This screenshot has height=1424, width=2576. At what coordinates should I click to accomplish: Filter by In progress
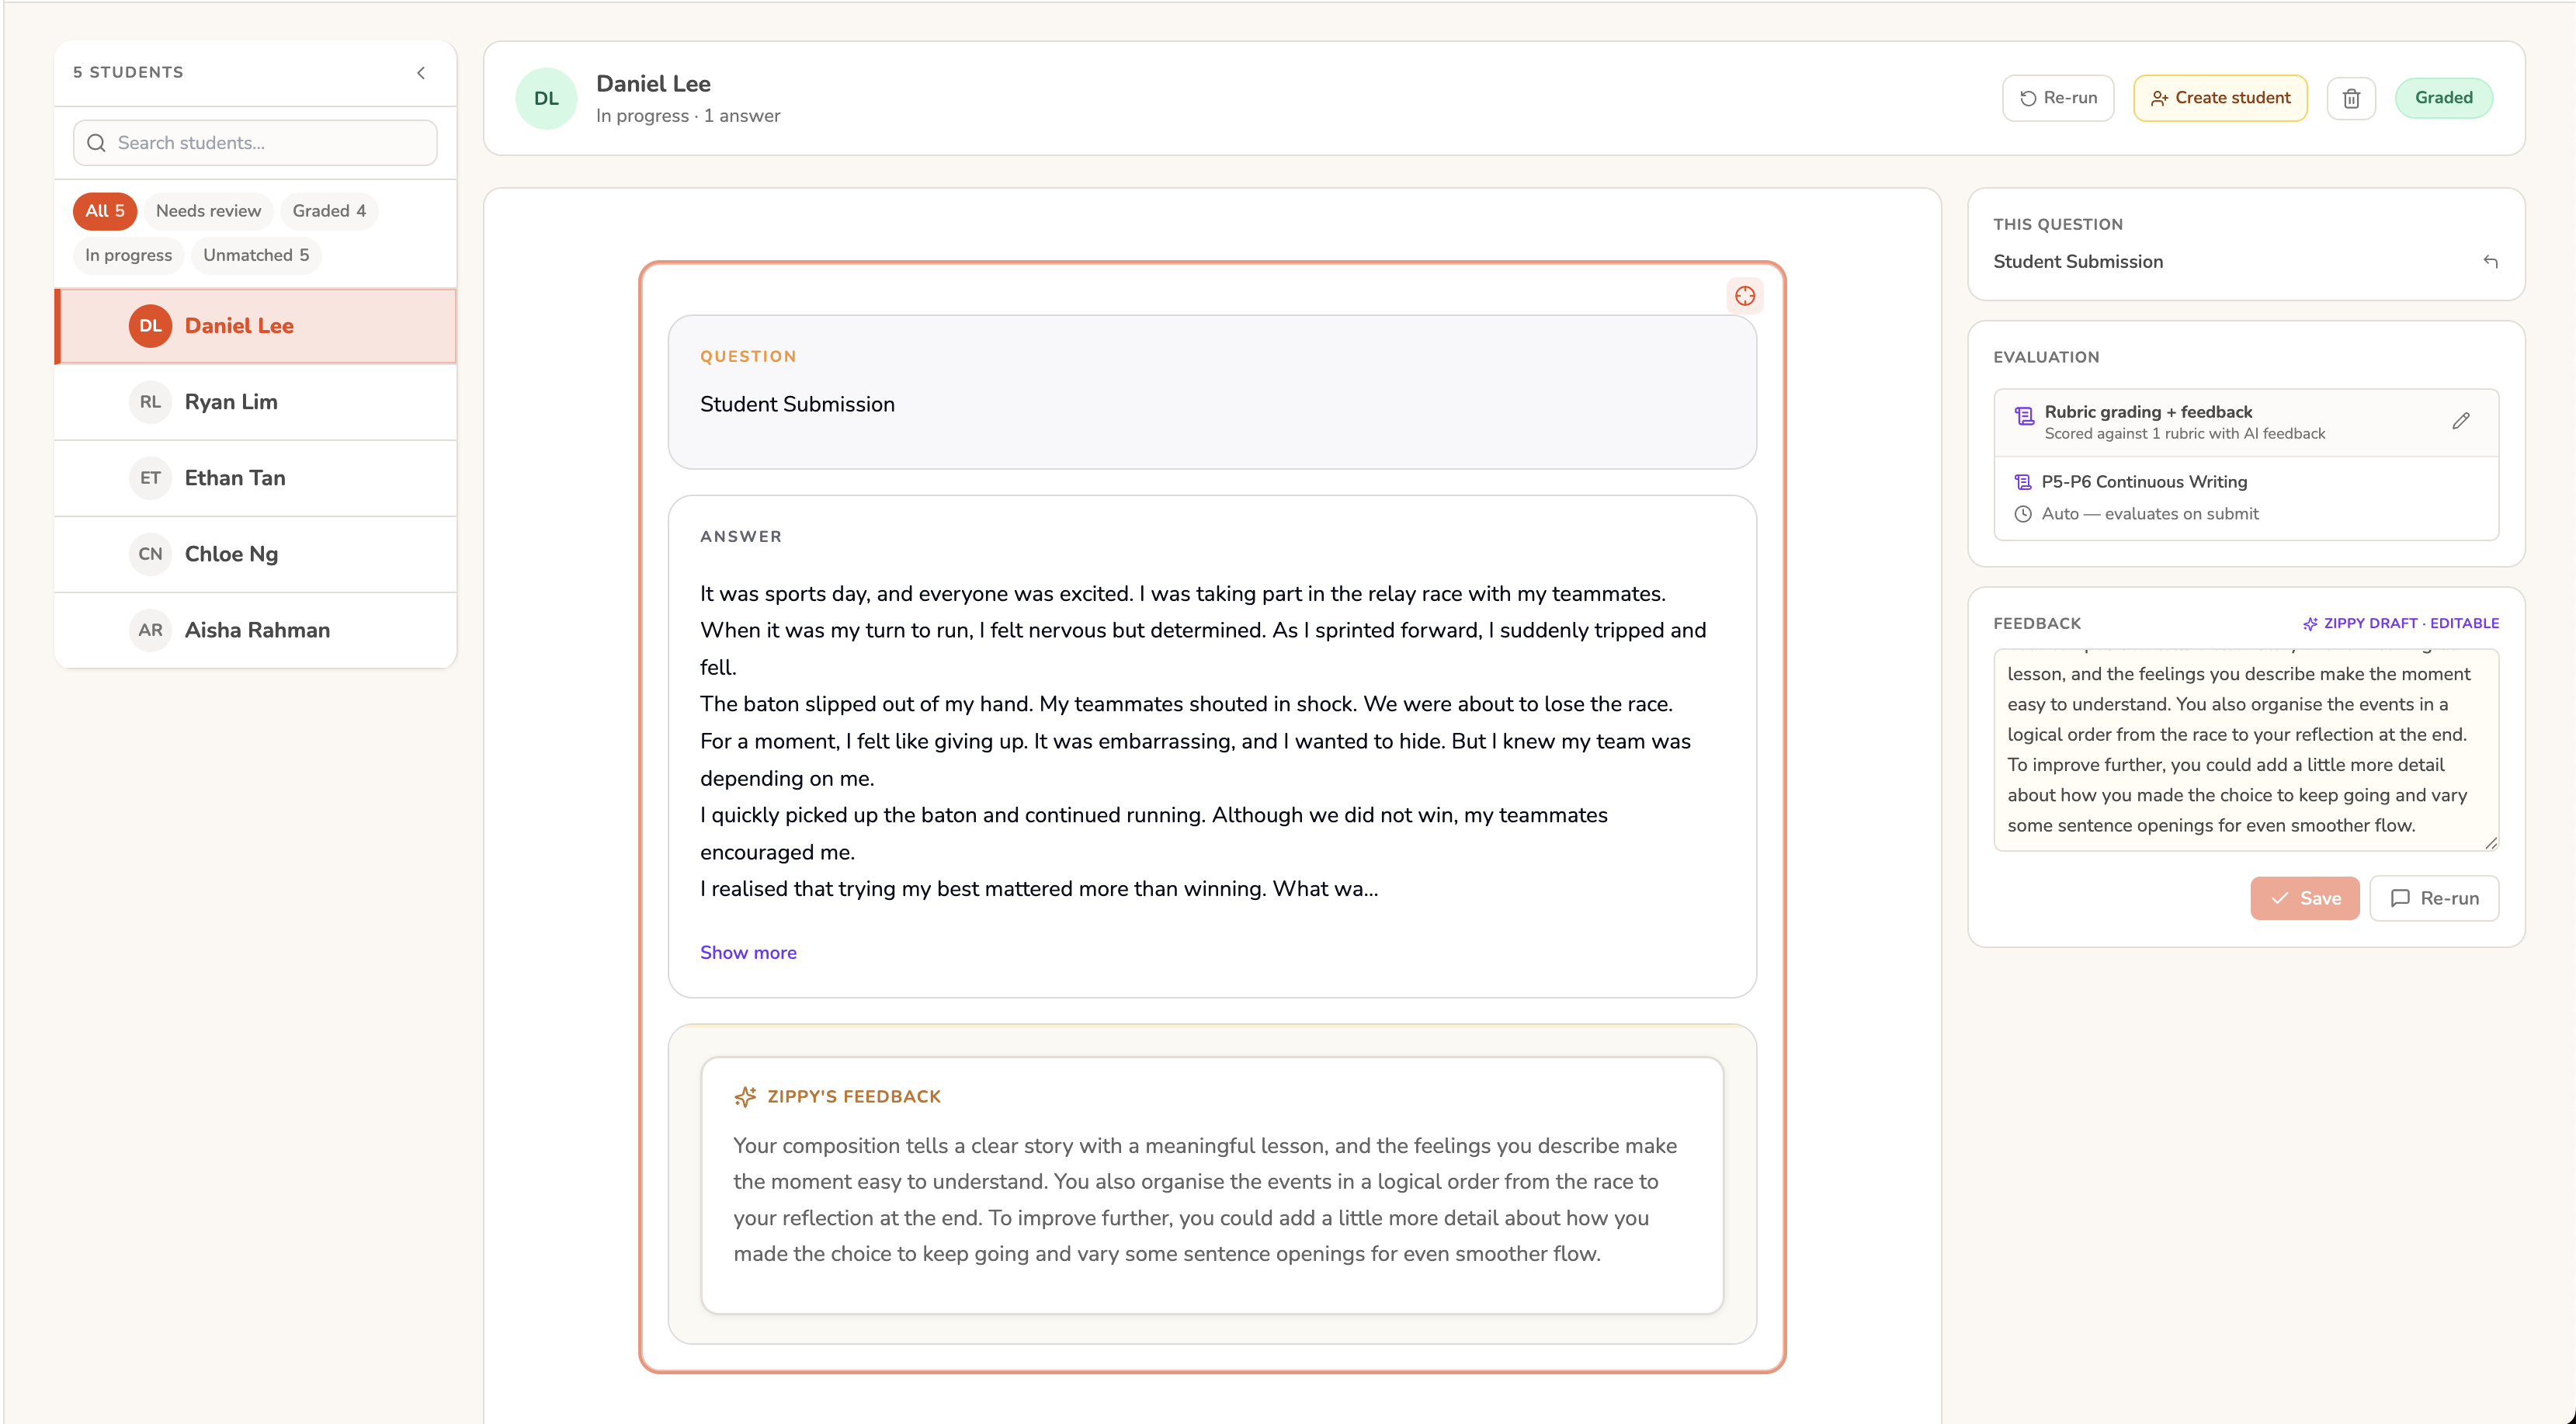(128, 255)
